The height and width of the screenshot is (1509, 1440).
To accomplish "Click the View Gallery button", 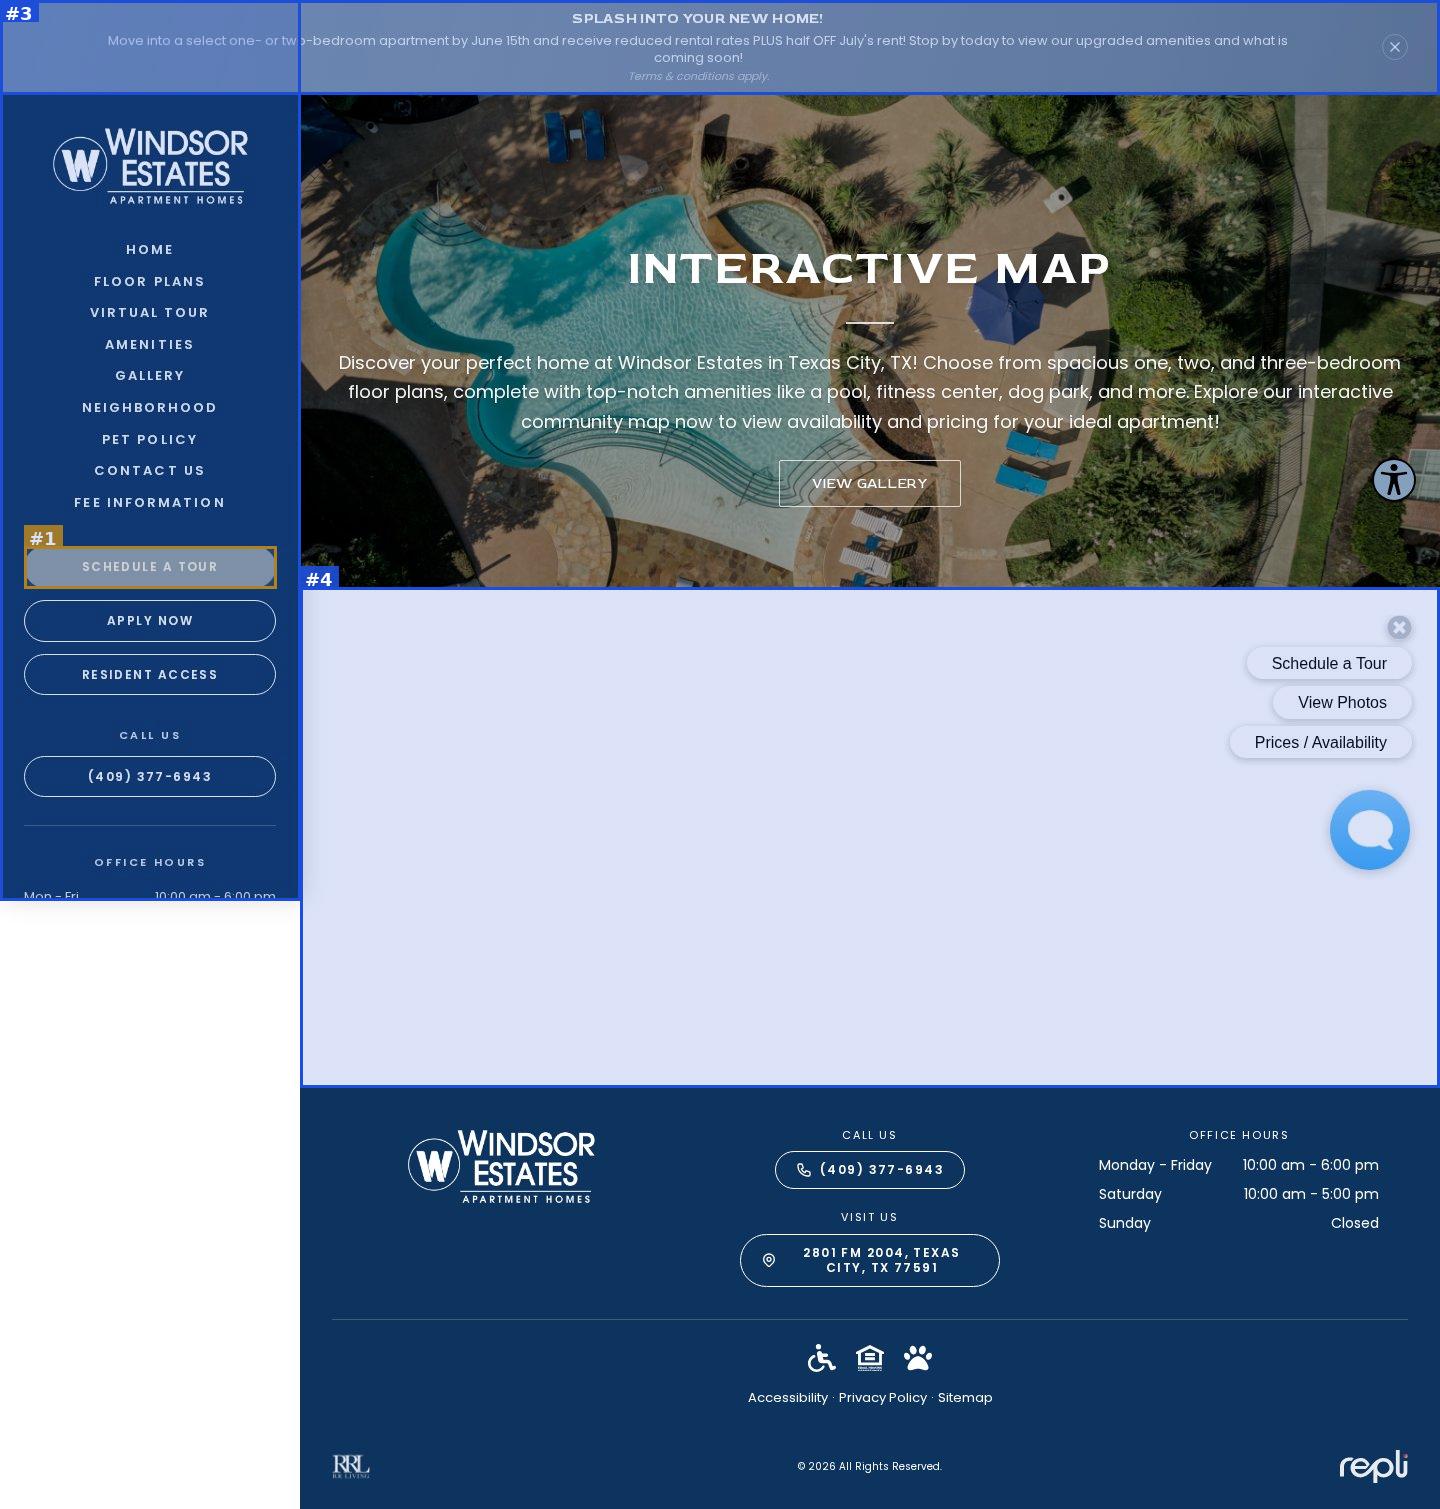I will [870, 484].
